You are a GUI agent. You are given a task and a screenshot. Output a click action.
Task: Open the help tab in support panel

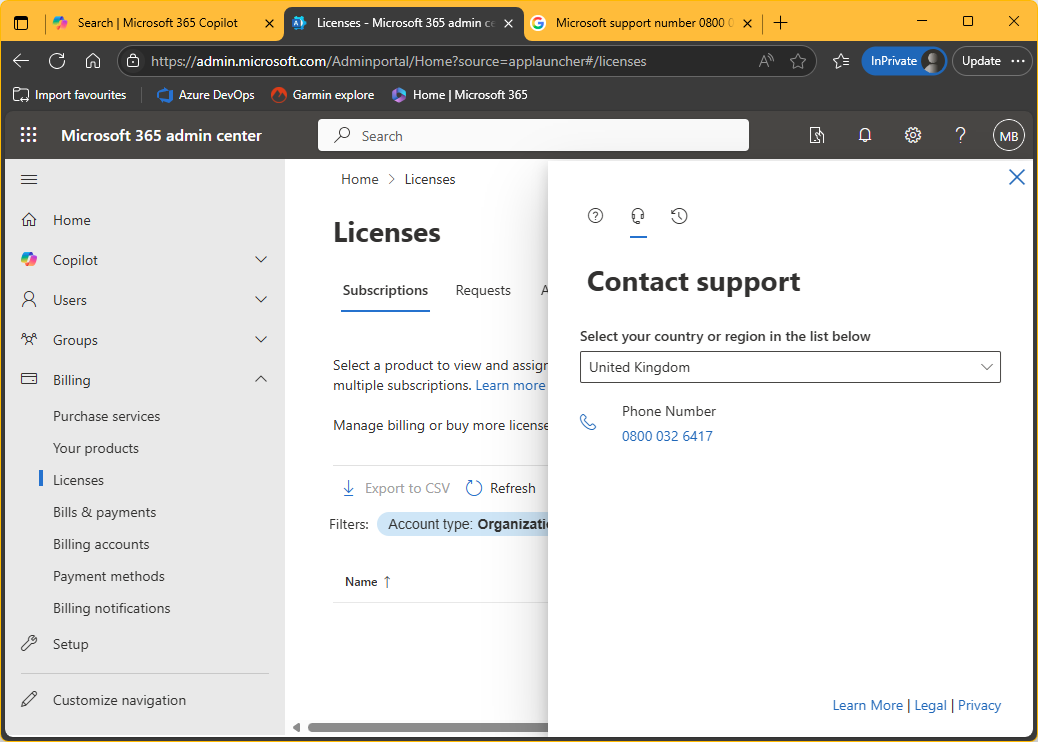click(x=595, y=216)
